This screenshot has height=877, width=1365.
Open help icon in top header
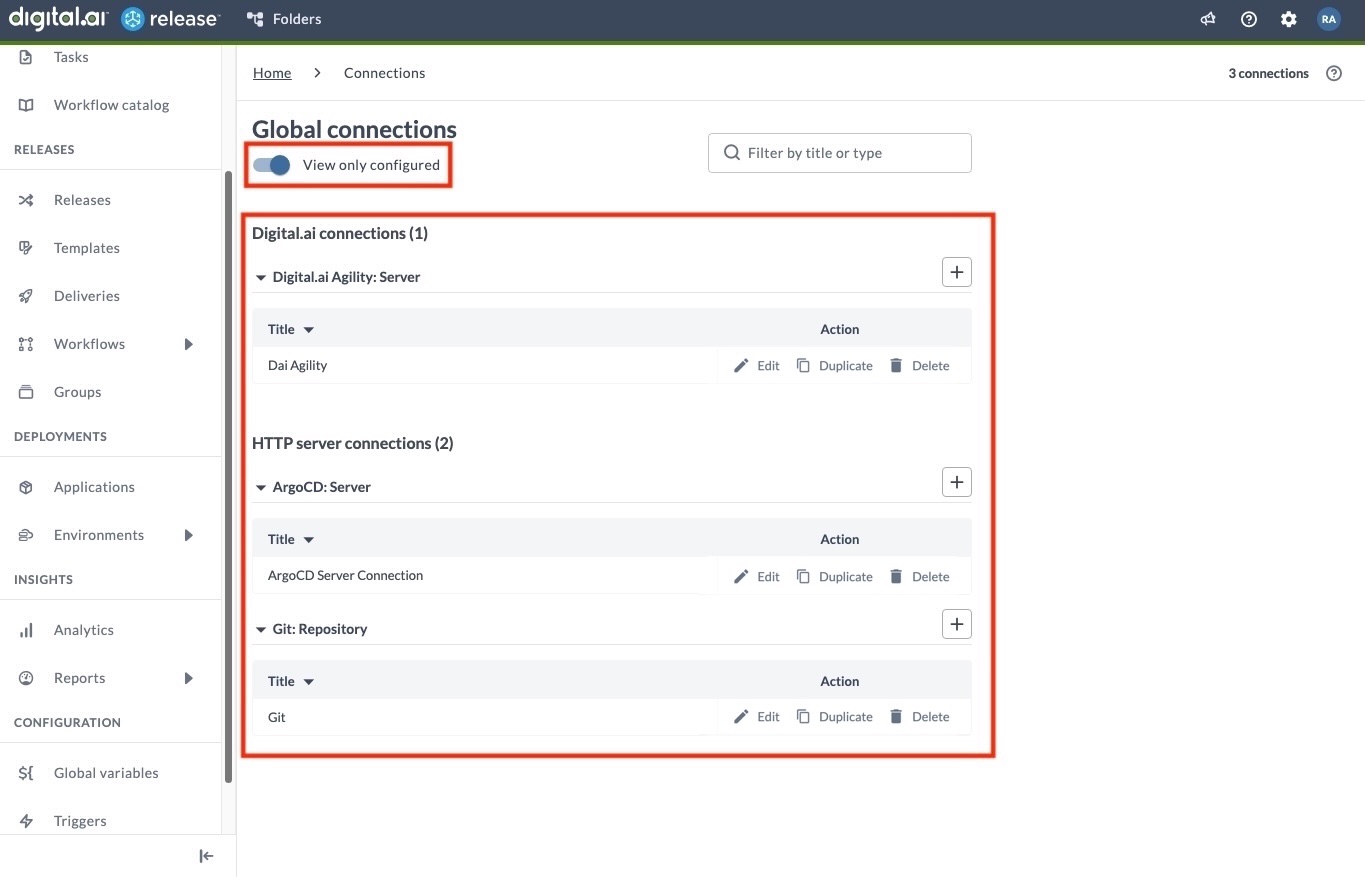(x=1248, y=19)
